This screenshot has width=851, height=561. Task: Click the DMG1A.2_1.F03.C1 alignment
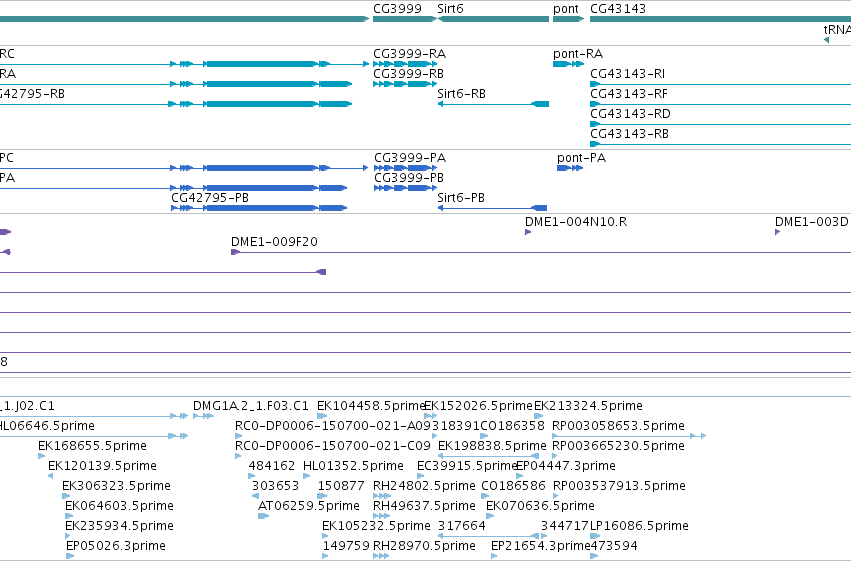pos(251,406)
